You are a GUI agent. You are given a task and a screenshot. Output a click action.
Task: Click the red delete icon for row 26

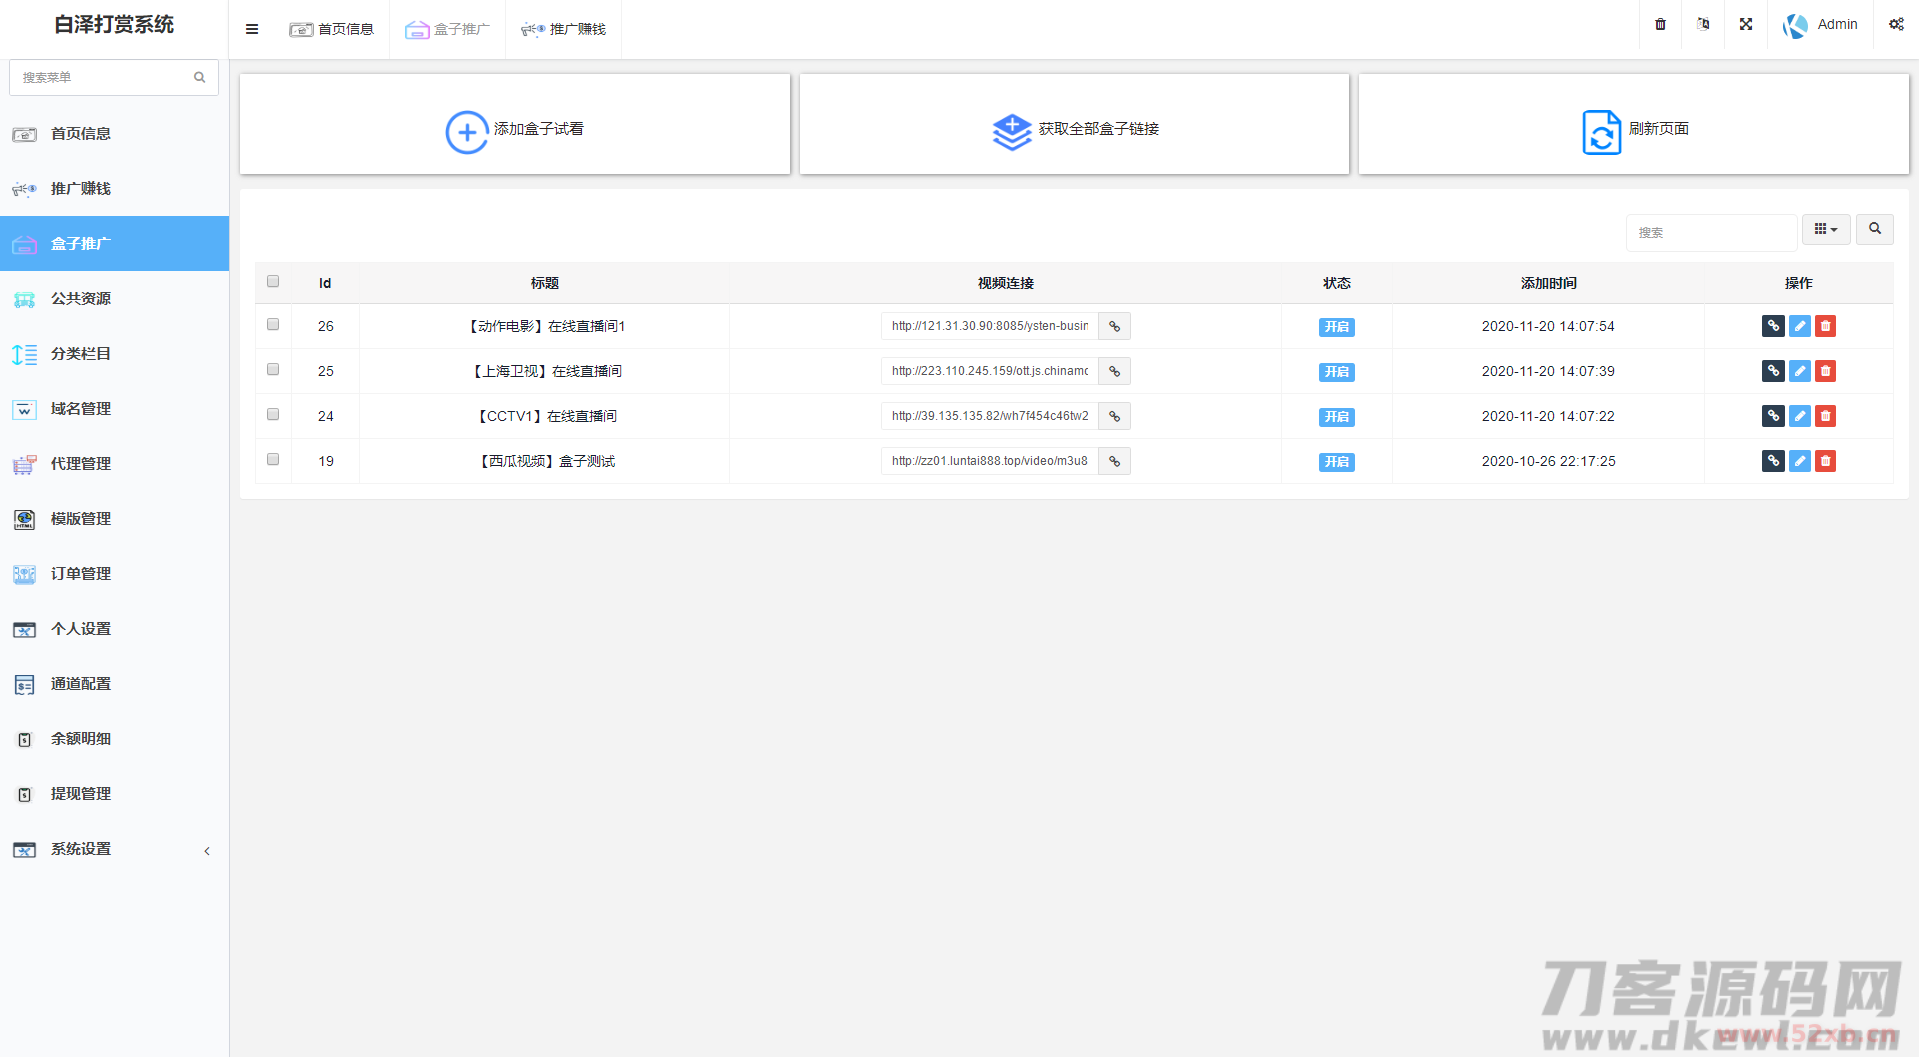click(x=1825, y=326)
